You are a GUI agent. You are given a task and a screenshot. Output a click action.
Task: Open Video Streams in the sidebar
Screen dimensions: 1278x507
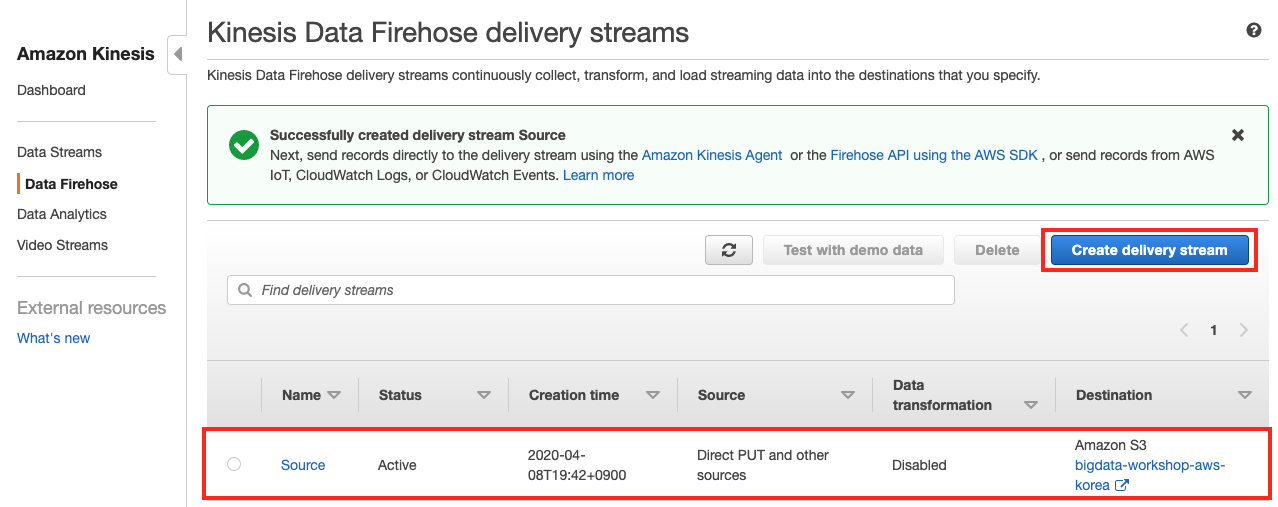coord(62,245)
